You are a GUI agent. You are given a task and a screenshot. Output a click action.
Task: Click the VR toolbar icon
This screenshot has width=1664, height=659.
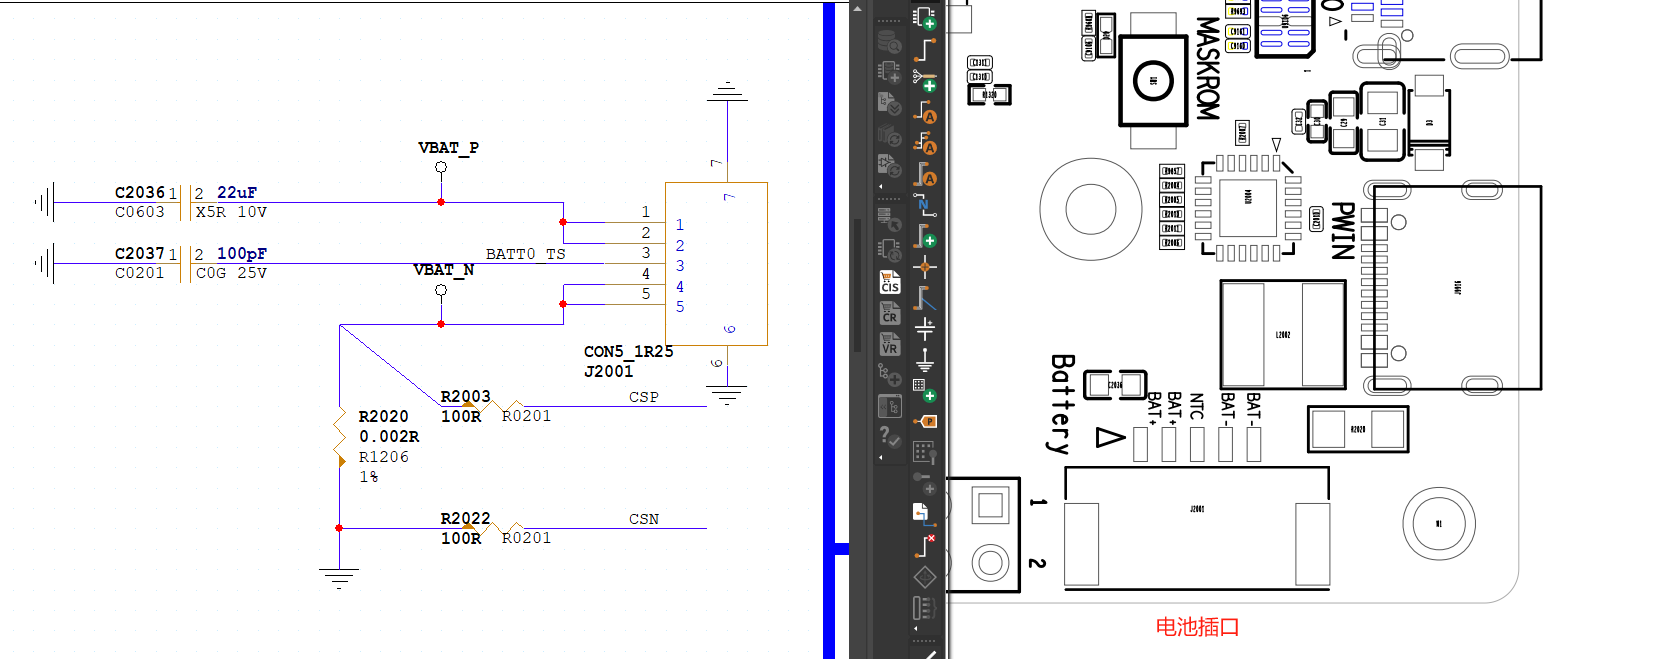tap(889, 344)
